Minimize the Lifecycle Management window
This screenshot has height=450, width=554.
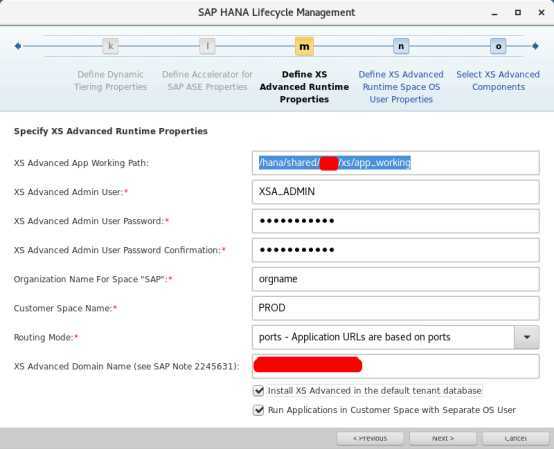(x=495, y=13)
